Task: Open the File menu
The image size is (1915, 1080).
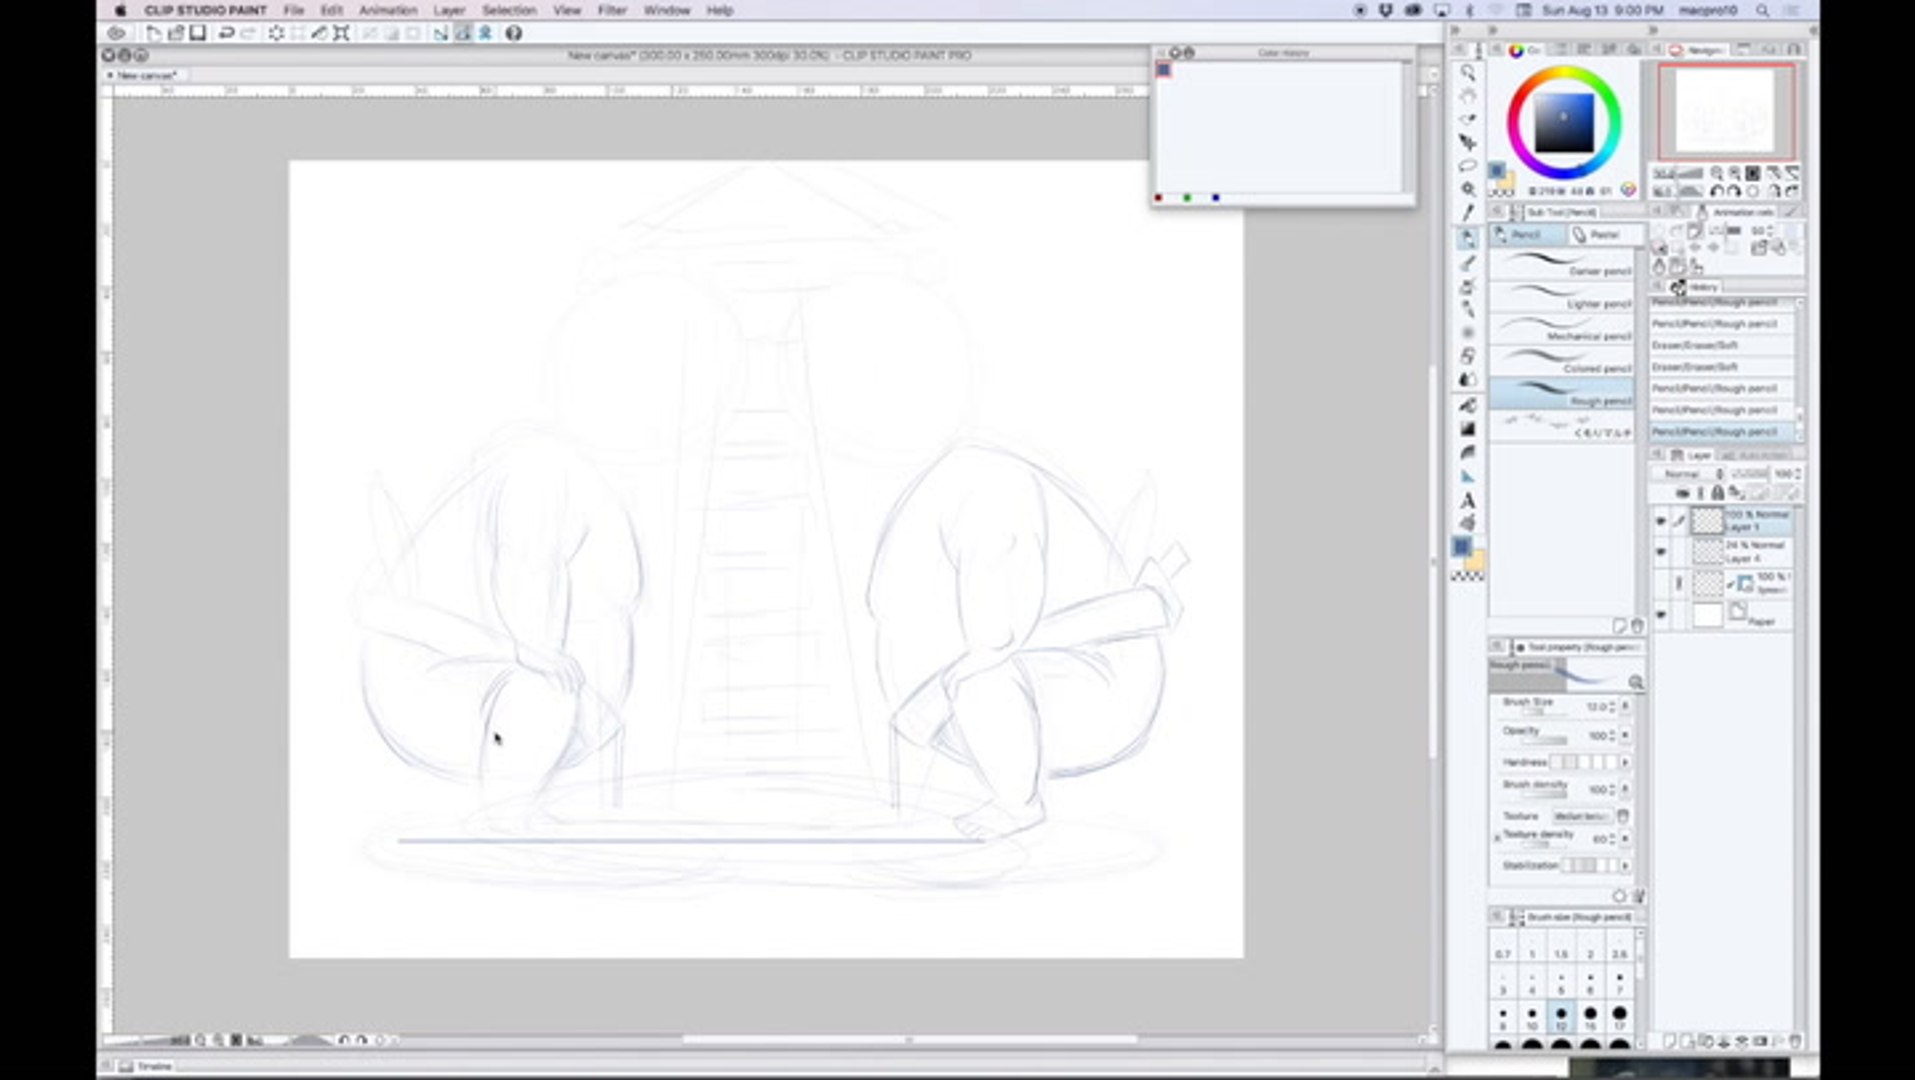Action: pyautogui.click(x=294, y=10)
